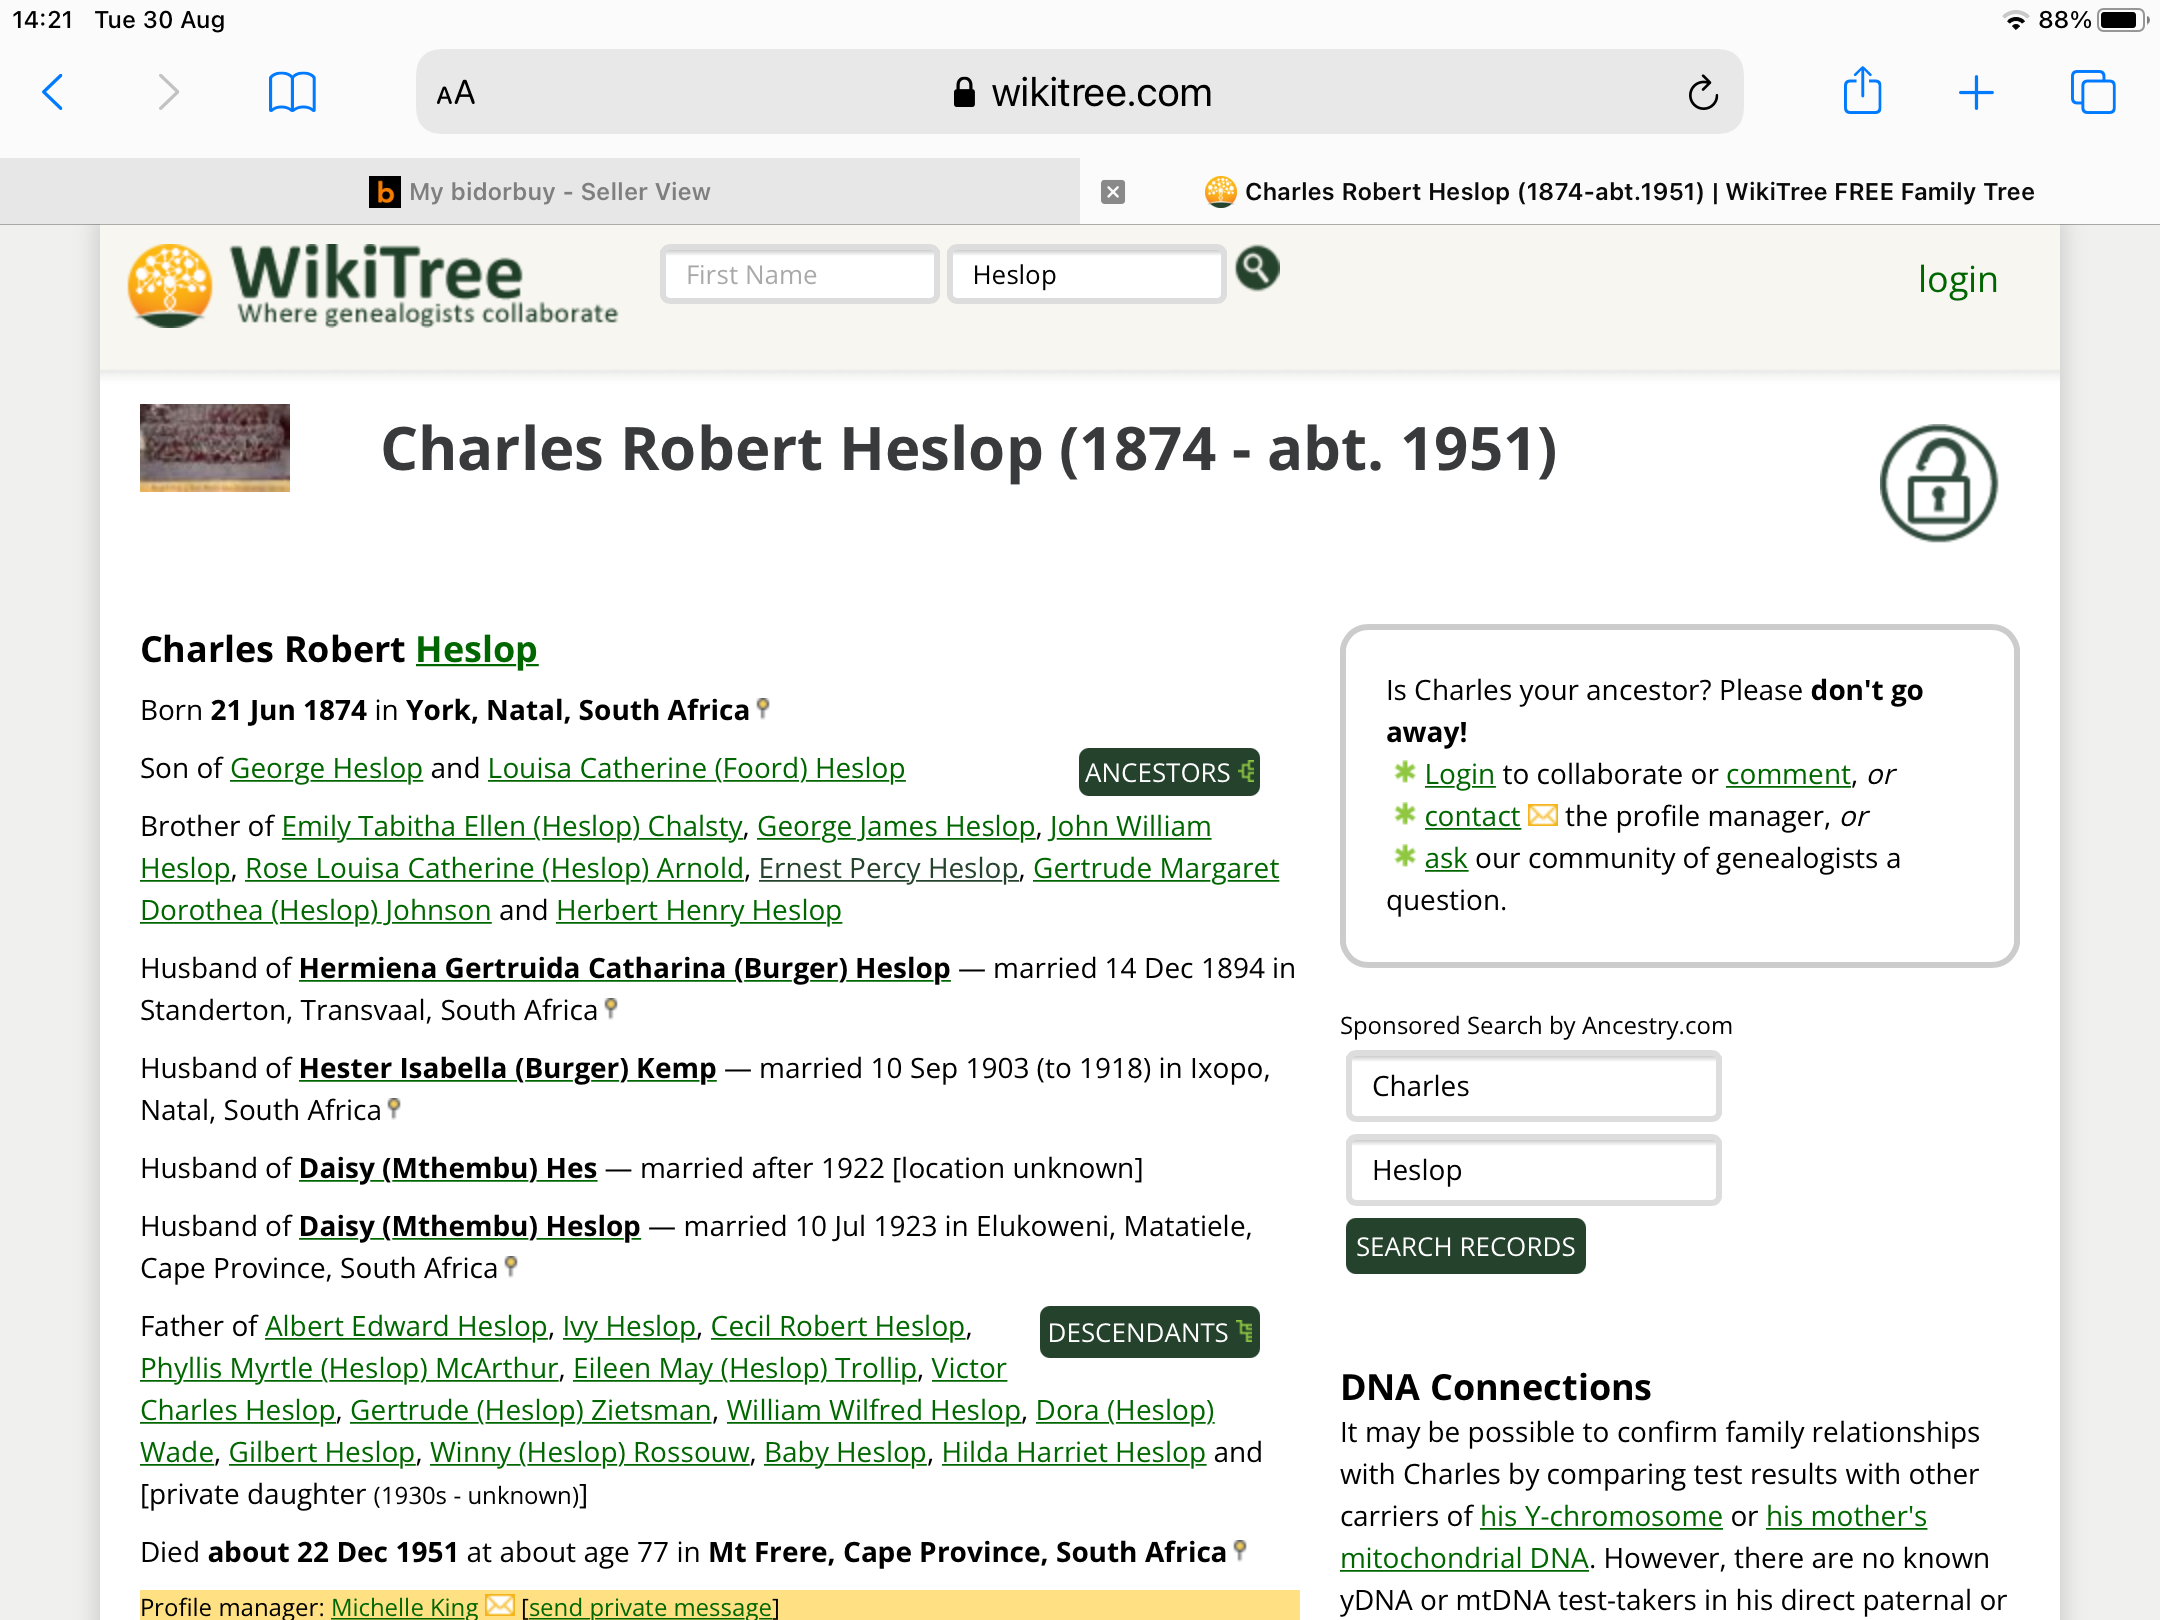Click the envelope icon beside contact
Viewport: 2160px width, 1620px height.
tap(1543, 816)
